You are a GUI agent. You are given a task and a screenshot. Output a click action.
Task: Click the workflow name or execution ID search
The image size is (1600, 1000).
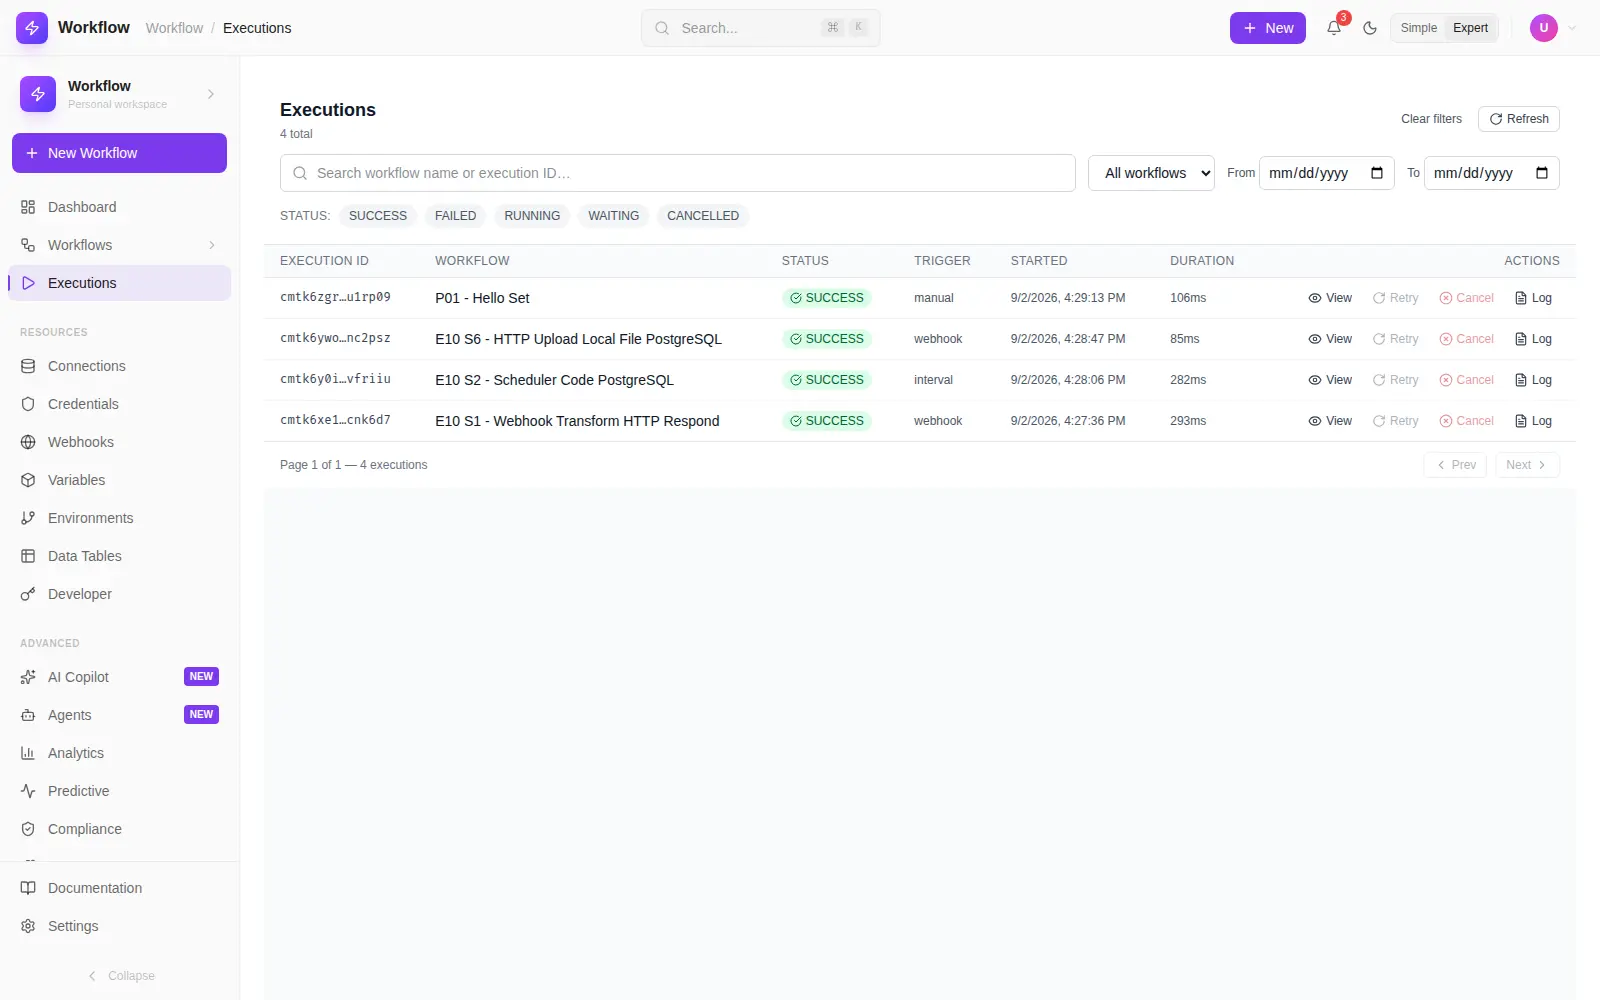[678, 173]
